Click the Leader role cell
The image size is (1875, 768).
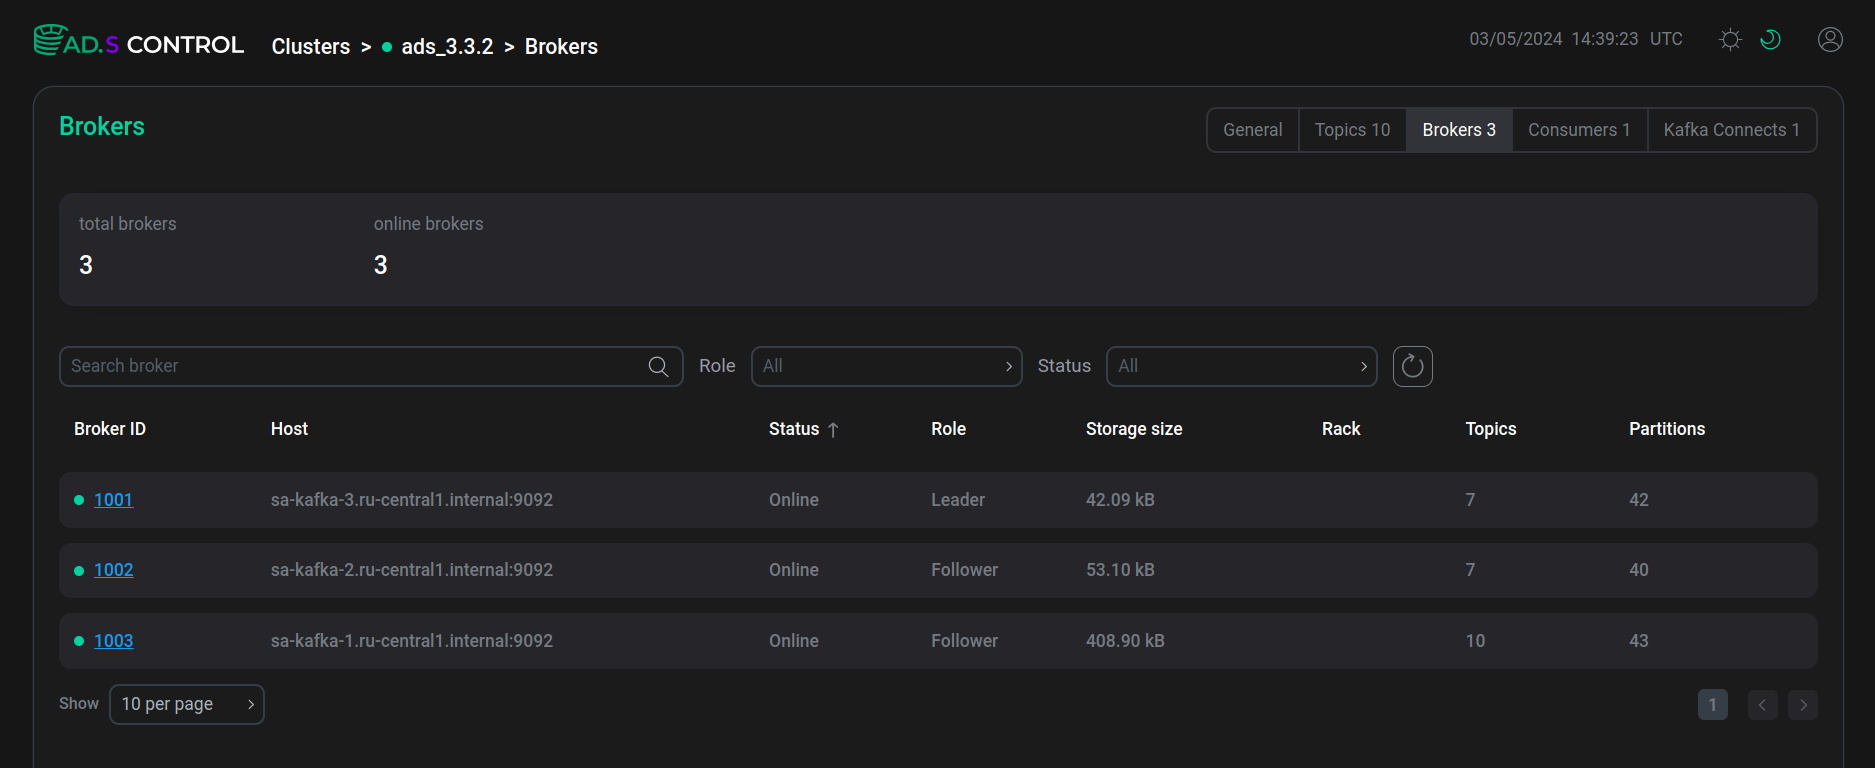(x=958, y=500)
